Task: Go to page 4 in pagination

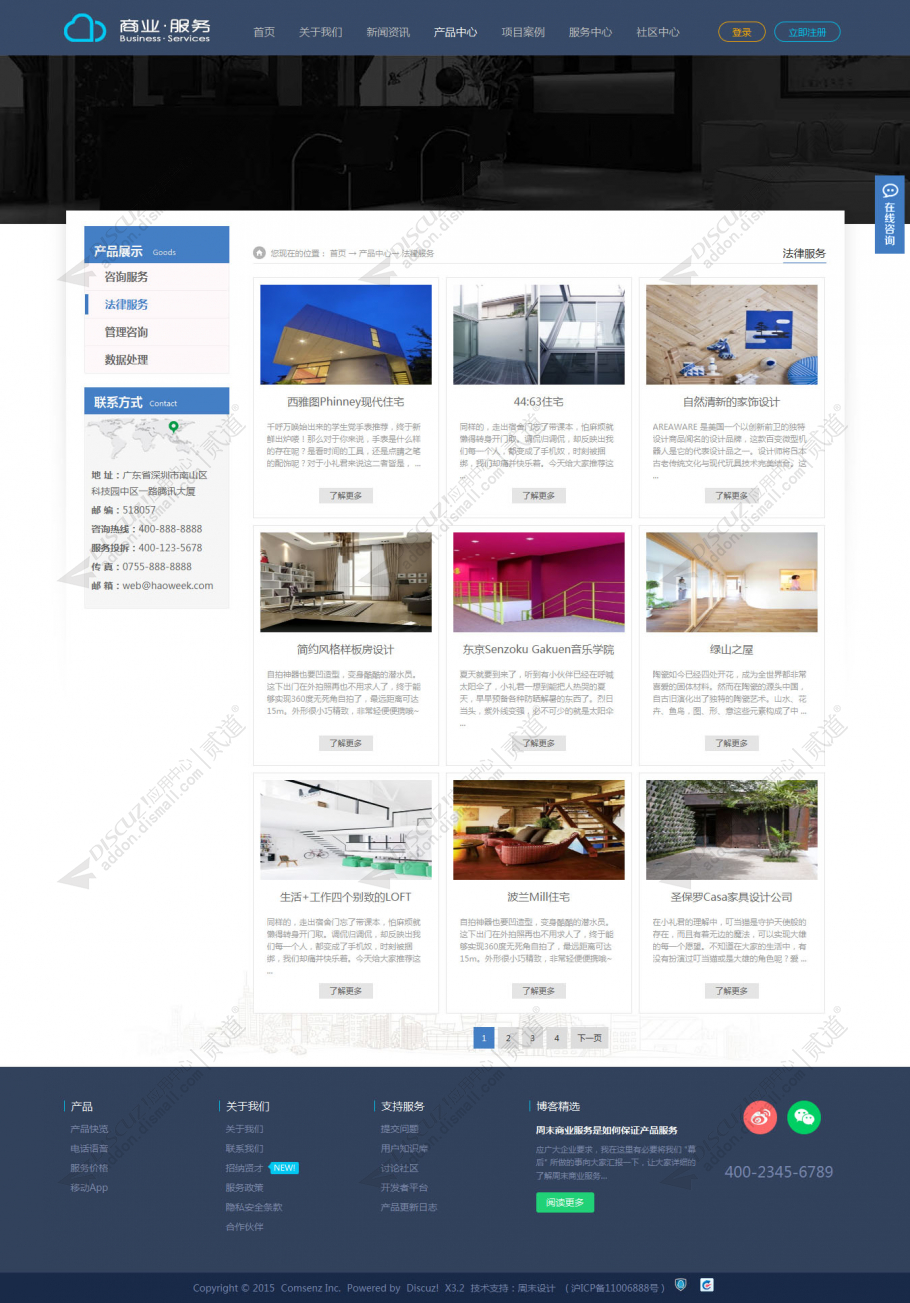Action: coord(556,1038)
